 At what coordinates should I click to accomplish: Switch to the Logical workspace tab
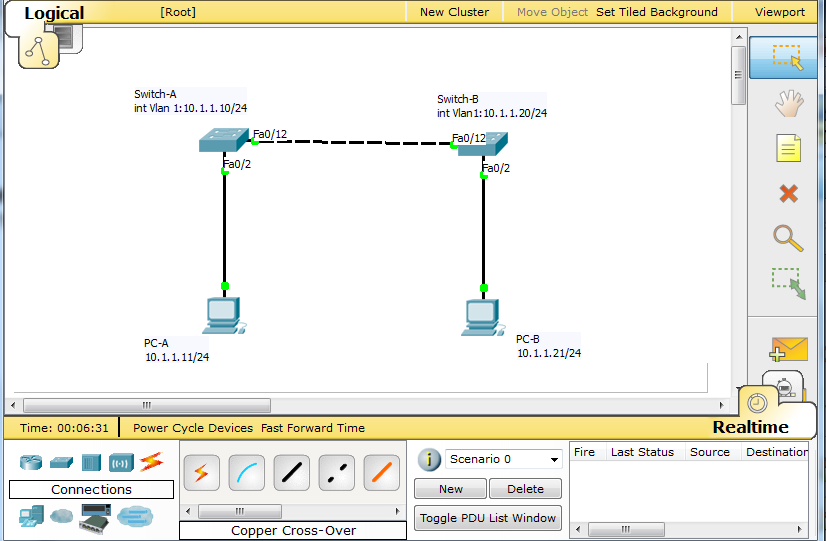(x=54, y=13)
